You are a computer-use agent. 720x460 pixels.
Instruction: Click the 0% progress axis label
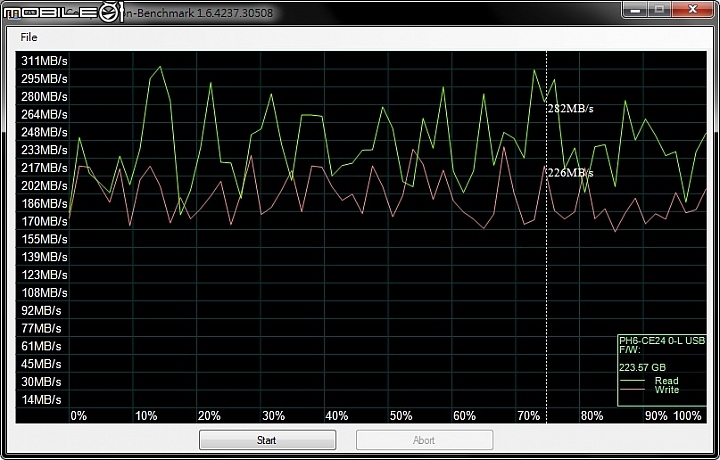click(x=79, y=416)
